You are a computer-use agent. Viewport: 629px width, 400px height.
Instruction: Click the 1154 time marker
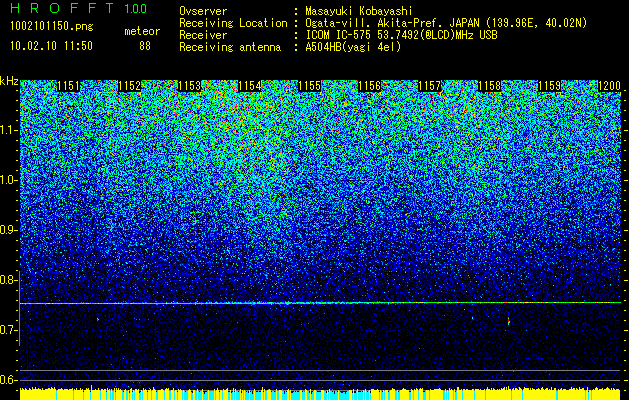249,86
